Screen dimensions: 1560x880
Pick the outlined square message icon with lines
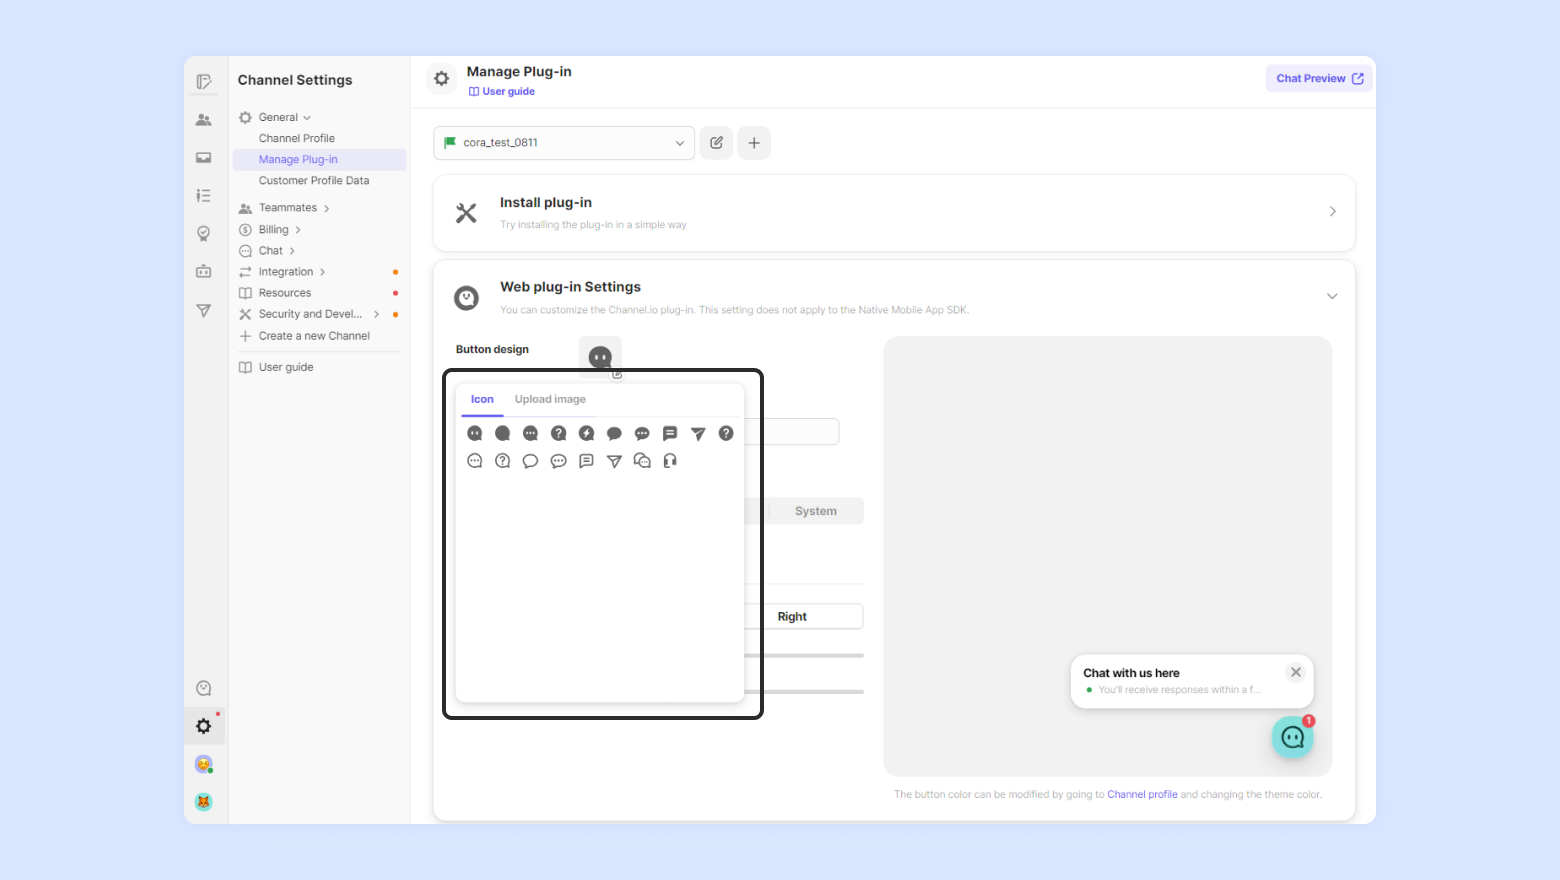point(587,461)
